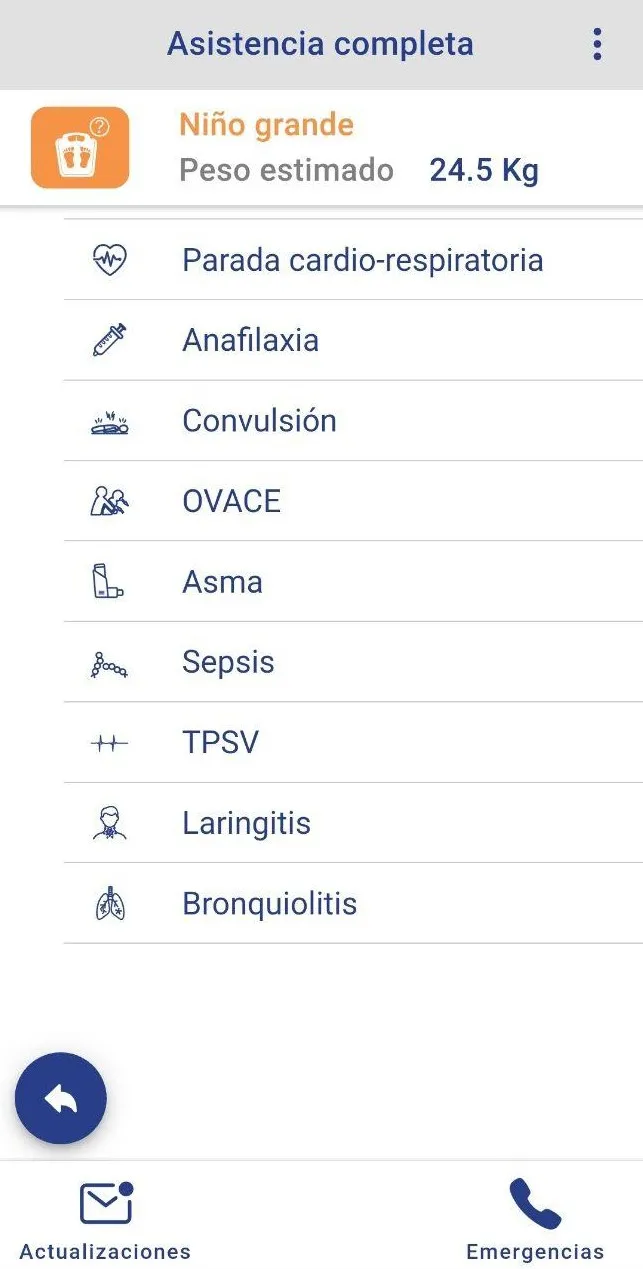643x1269 pixels.
Task: Select the lungs icon for Bronquiolitis
Action: [x=109, y=904]
